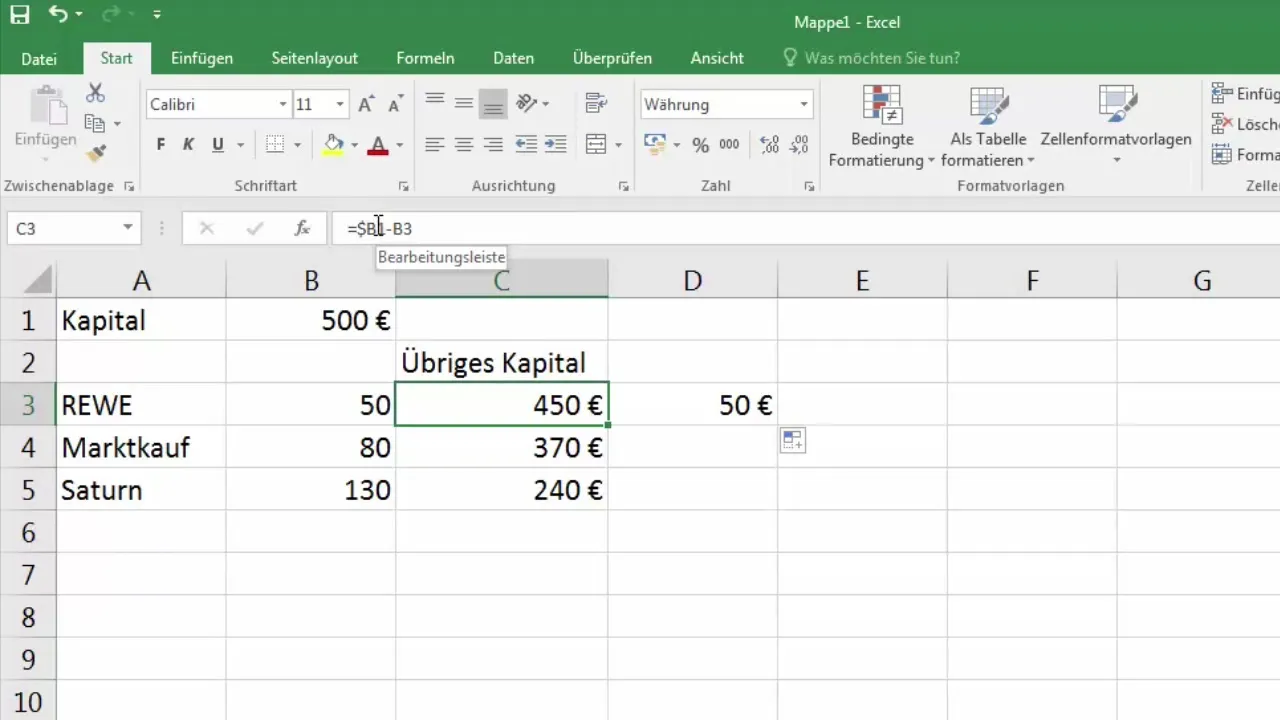Cancel formula entry with X button
The image size is (1280, 720).
(x=207, y=228)
